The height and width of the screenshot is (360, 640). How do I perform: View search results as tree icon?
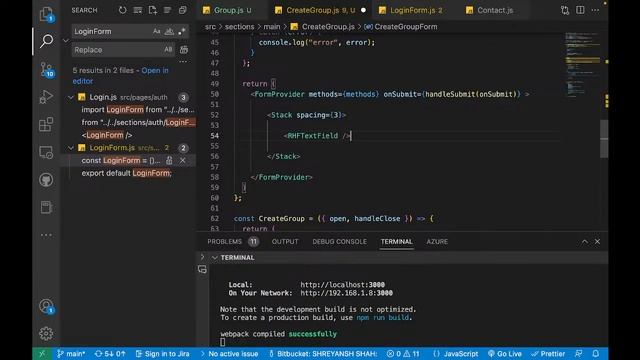click(167, 10)
